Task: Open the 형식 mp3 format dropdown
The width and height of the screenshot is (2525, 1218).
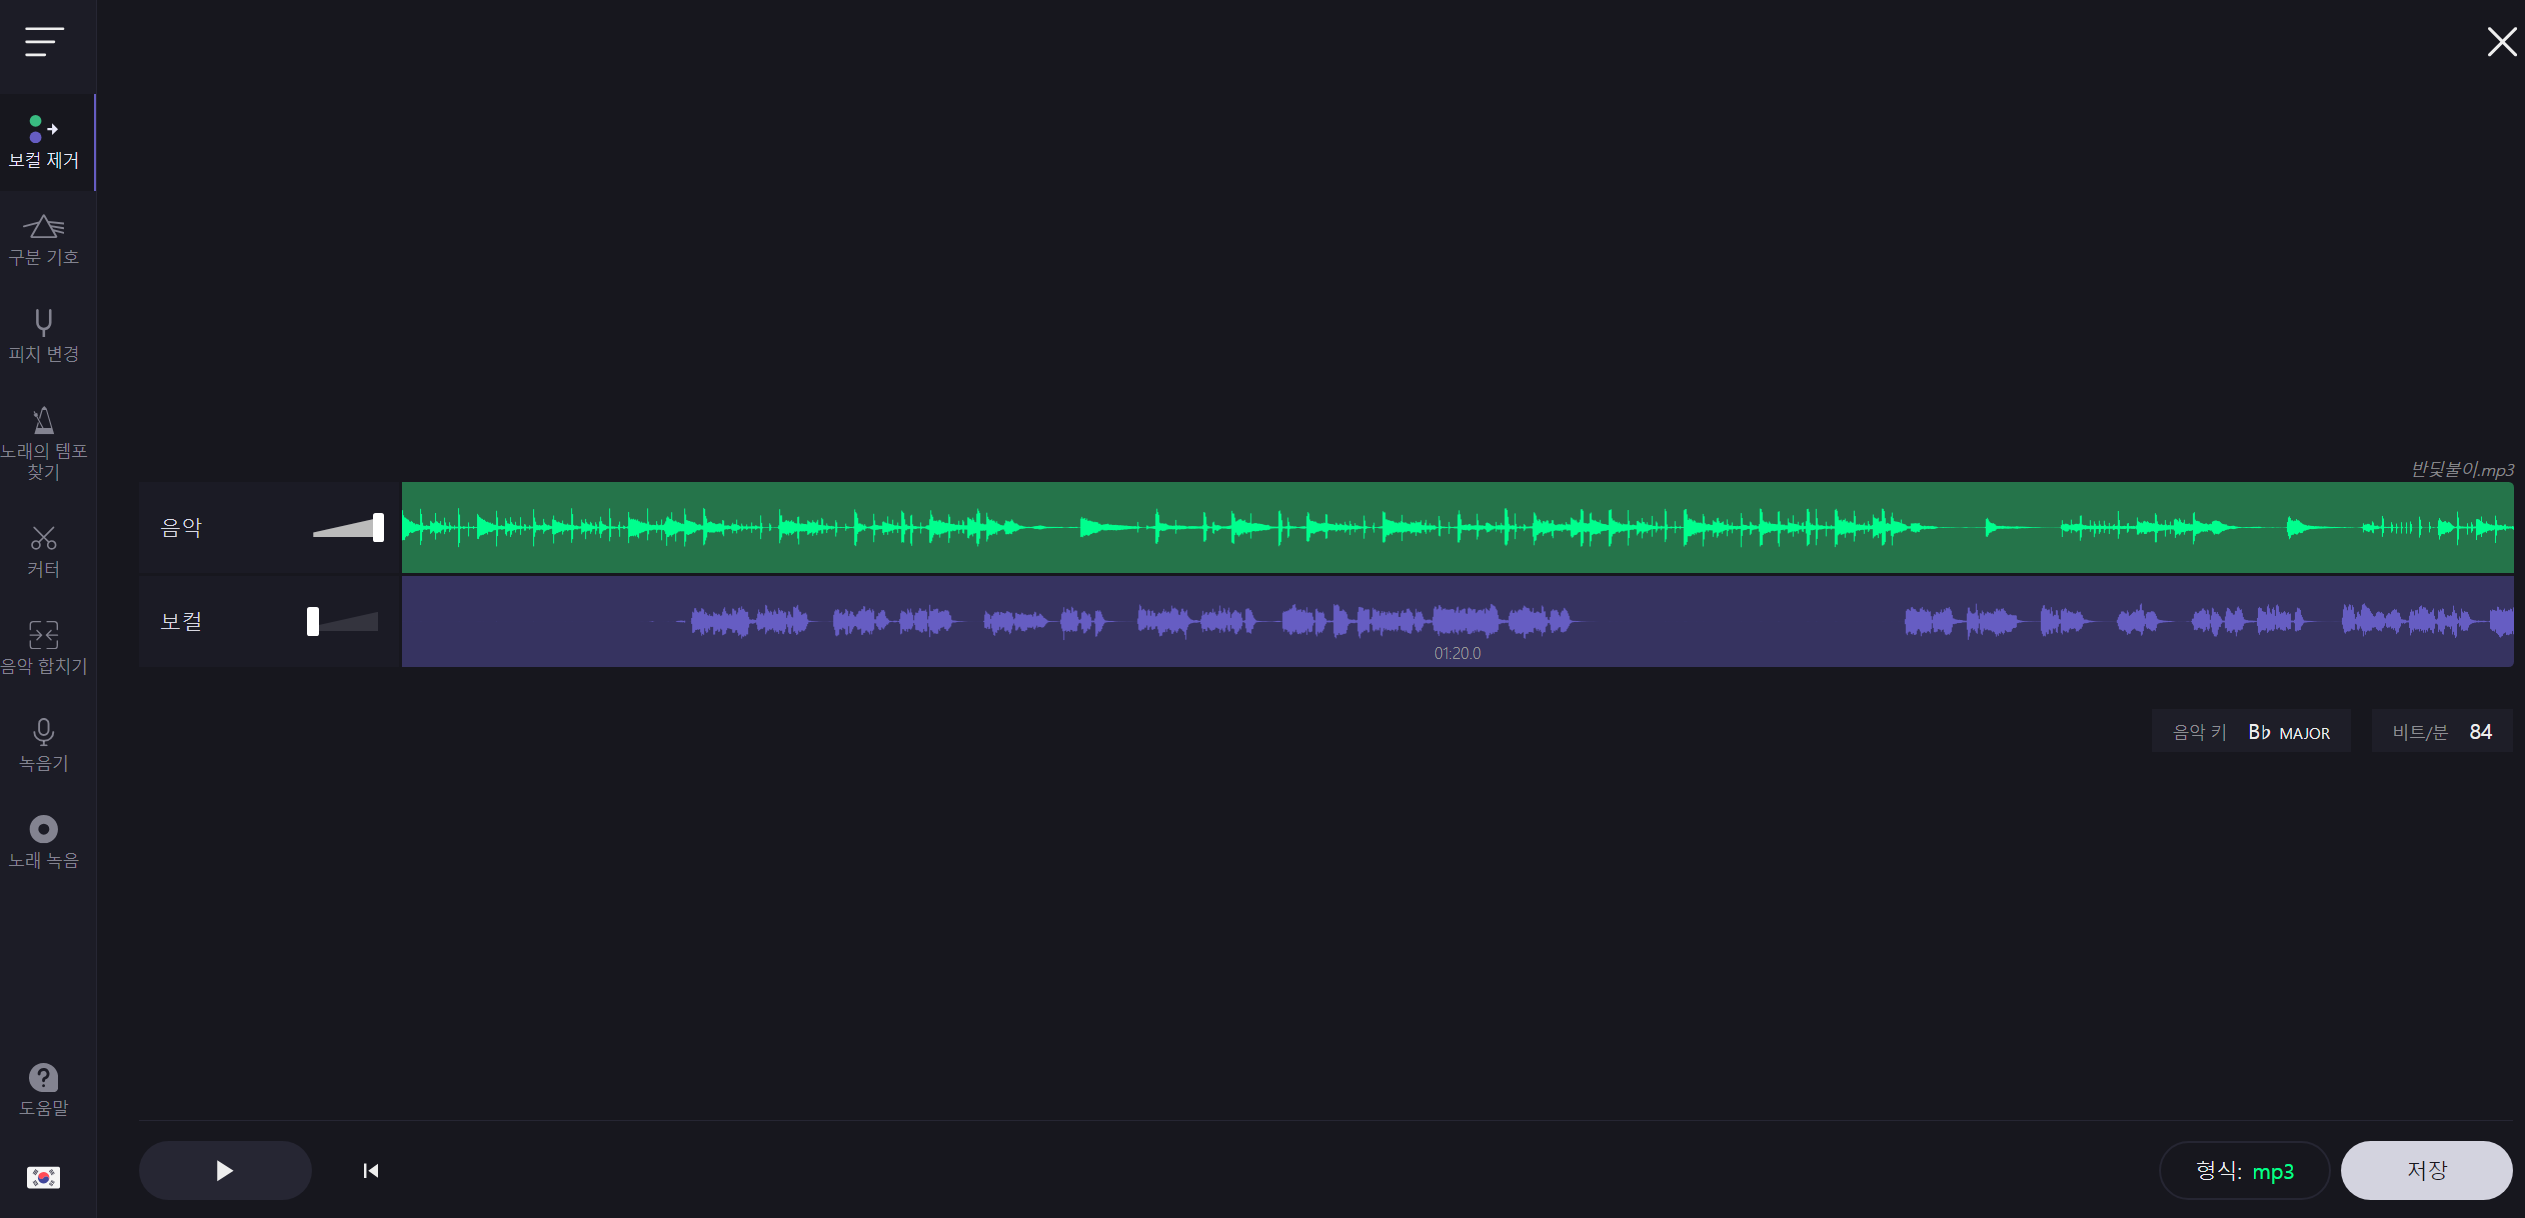Action: 2244,1170
